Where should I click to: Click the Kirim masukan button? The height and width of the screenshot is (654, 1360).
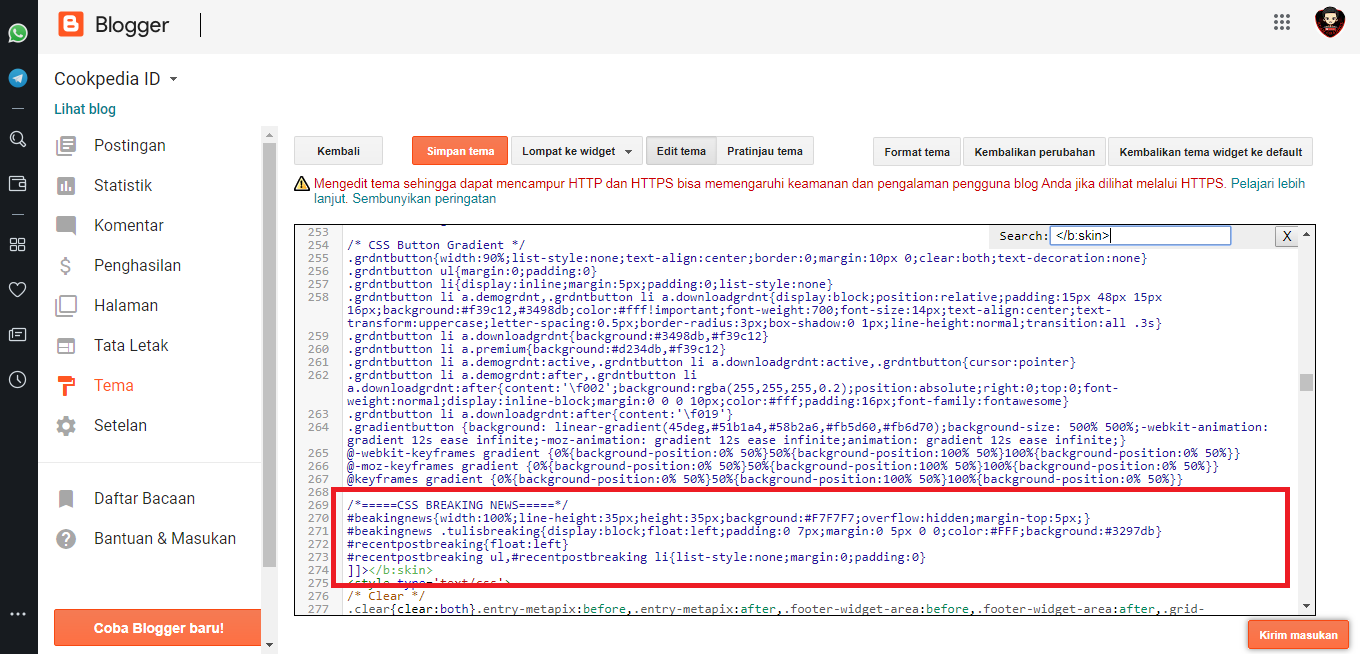(1298, 635)
